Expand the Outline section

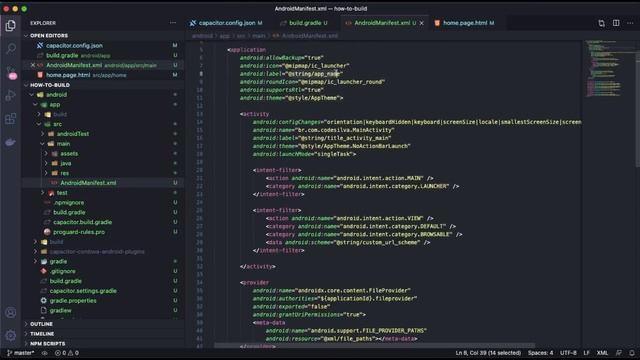point(41,324)
